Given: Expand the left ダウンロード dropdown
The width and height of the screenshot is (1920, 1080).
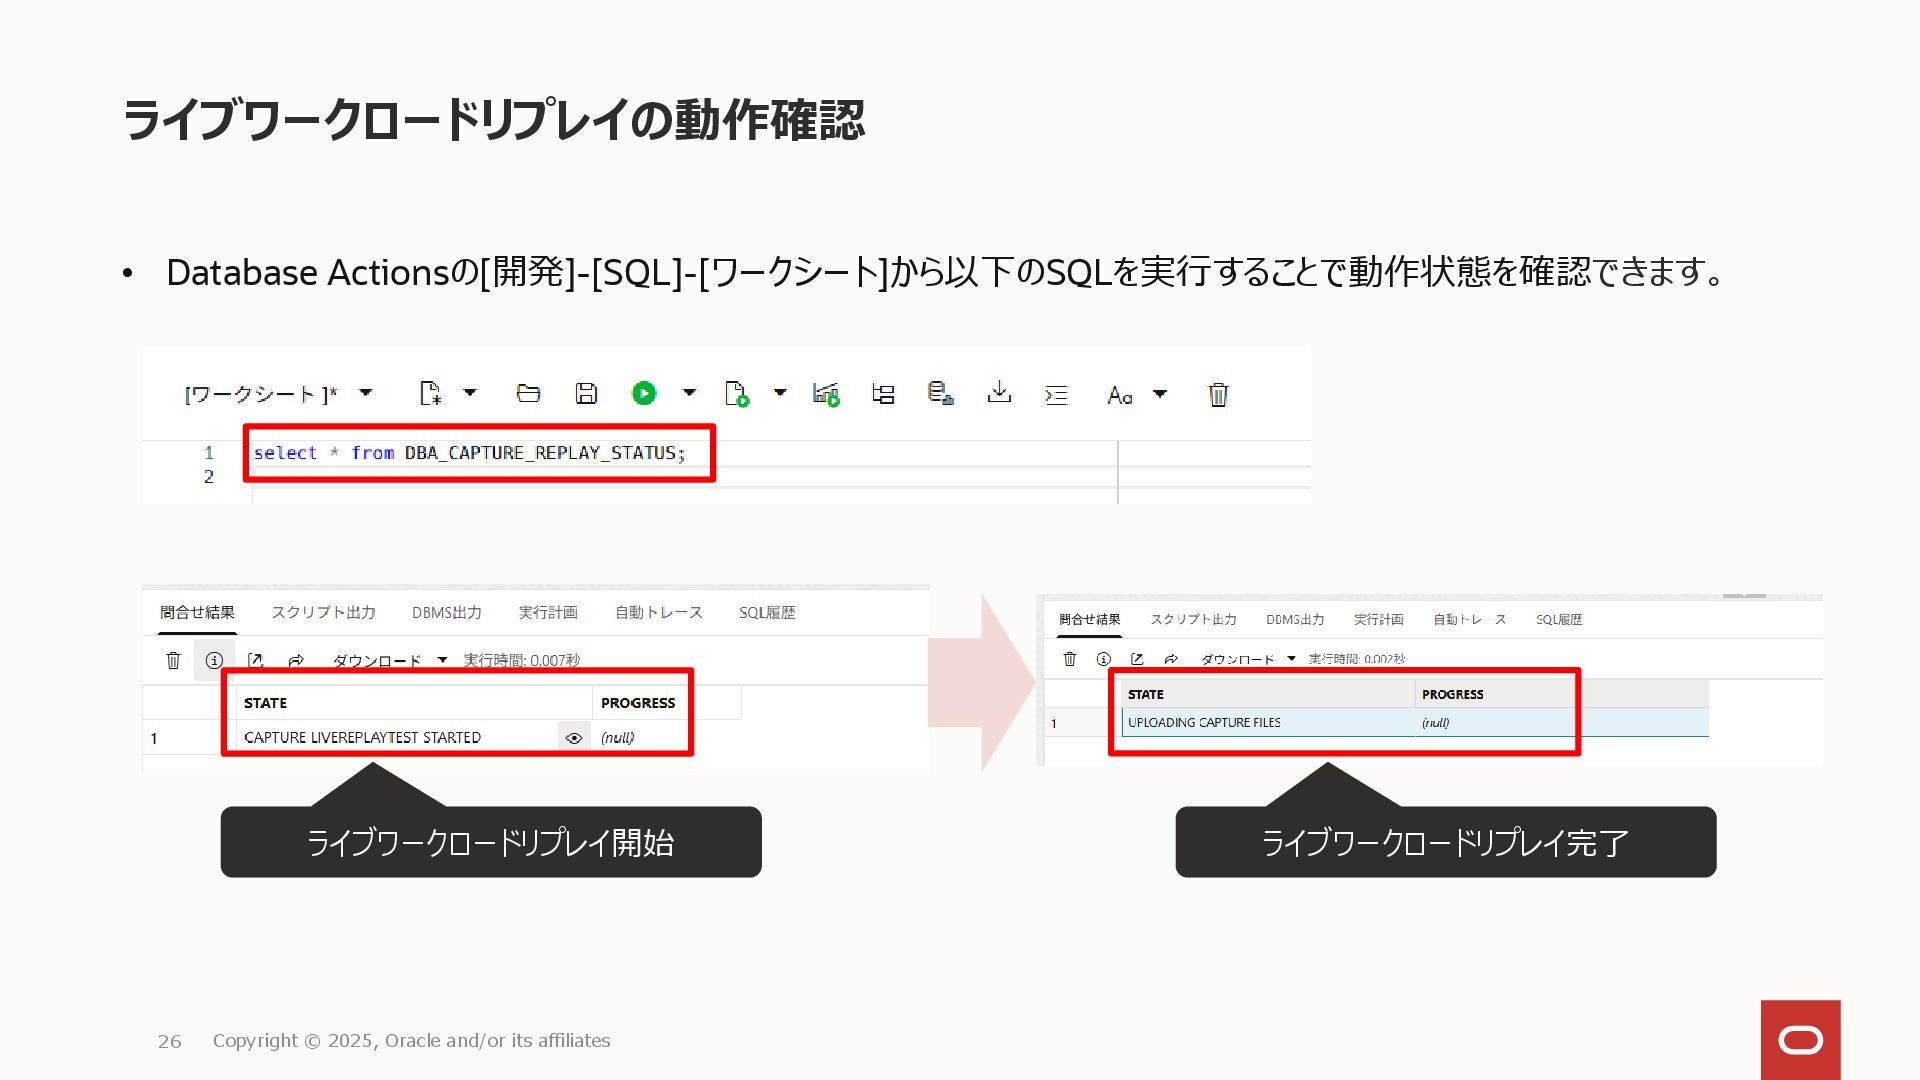Looking at the screenshot, I should 442,660.
